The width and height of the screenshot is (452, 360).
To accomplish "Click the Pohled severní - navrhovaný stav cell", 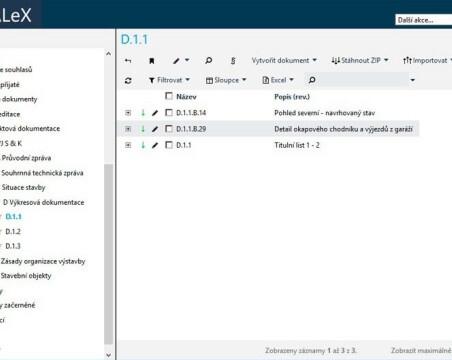I will tap(325, 113).
